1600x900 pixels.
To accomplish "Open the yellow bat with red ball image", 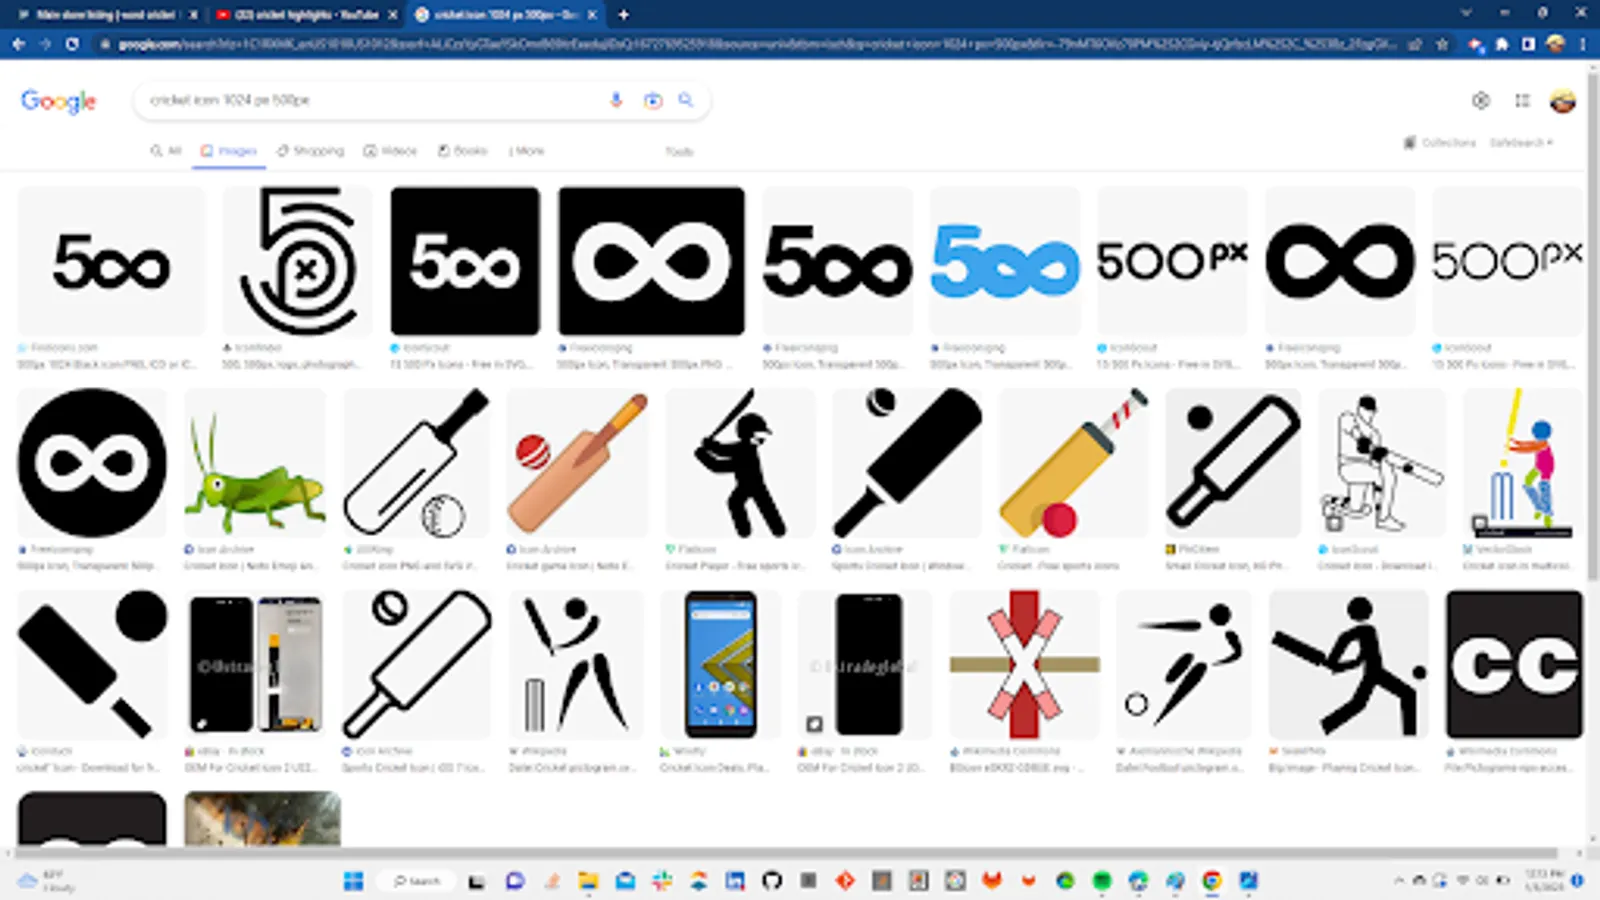I will pyautogui.click(x=1074, y=463).
